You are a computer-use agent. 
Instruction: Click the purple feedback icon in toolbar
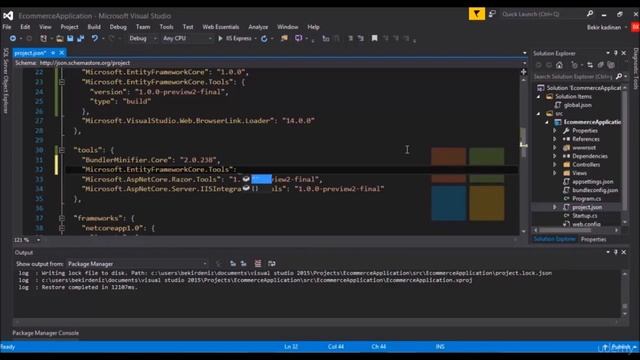tap(298, 38)
